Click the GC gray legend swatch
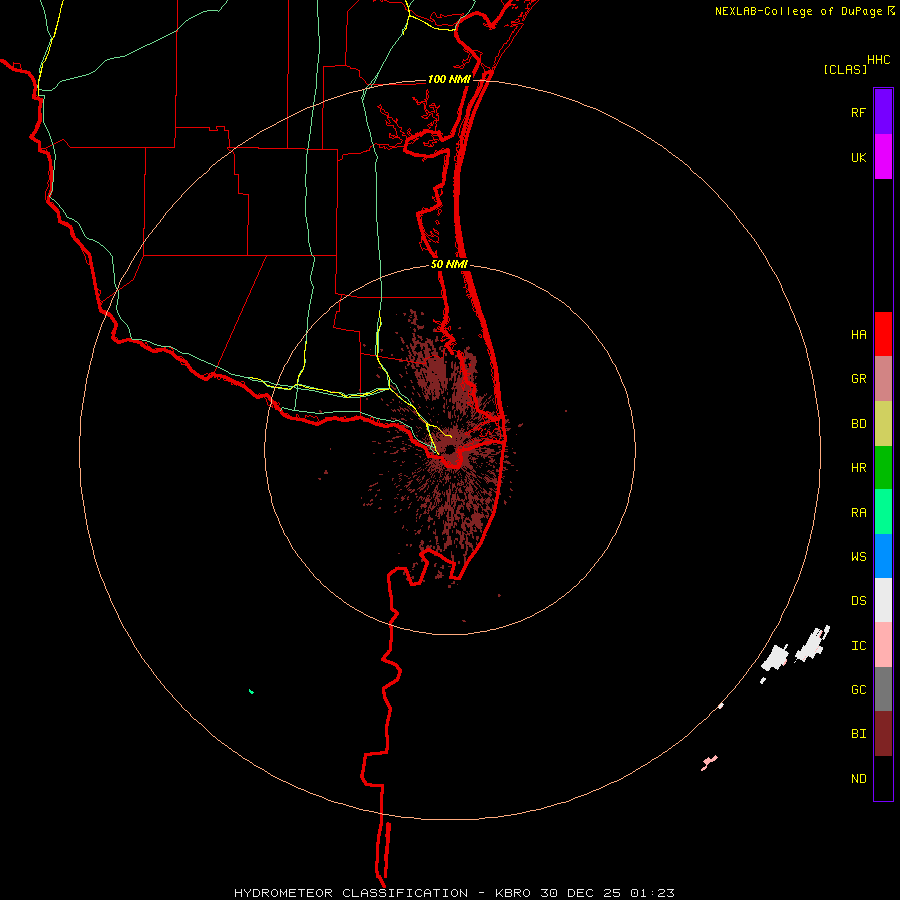 [x=883, y=689]
